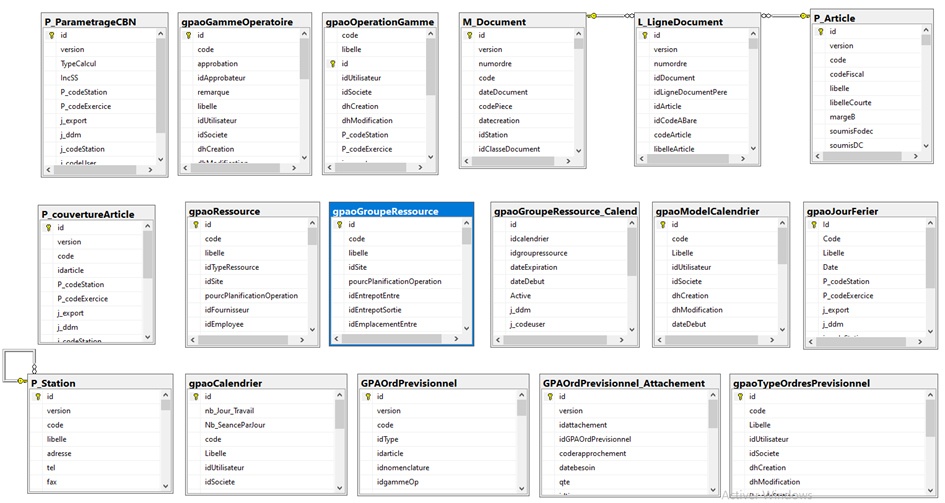Select the gpaoGroupeRessource table title bar
945x503 pixels.
pyautogui.click(x=400, y=211)
